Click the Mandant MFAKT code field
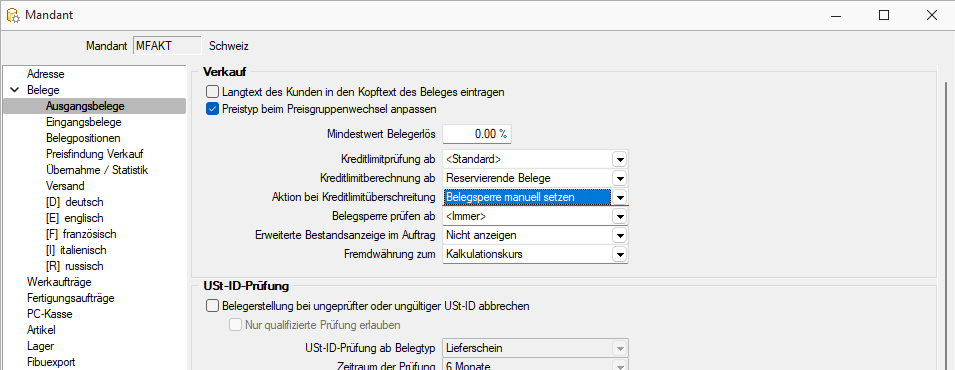The width and height of the screenshot is (955, 370). (167, 46)
